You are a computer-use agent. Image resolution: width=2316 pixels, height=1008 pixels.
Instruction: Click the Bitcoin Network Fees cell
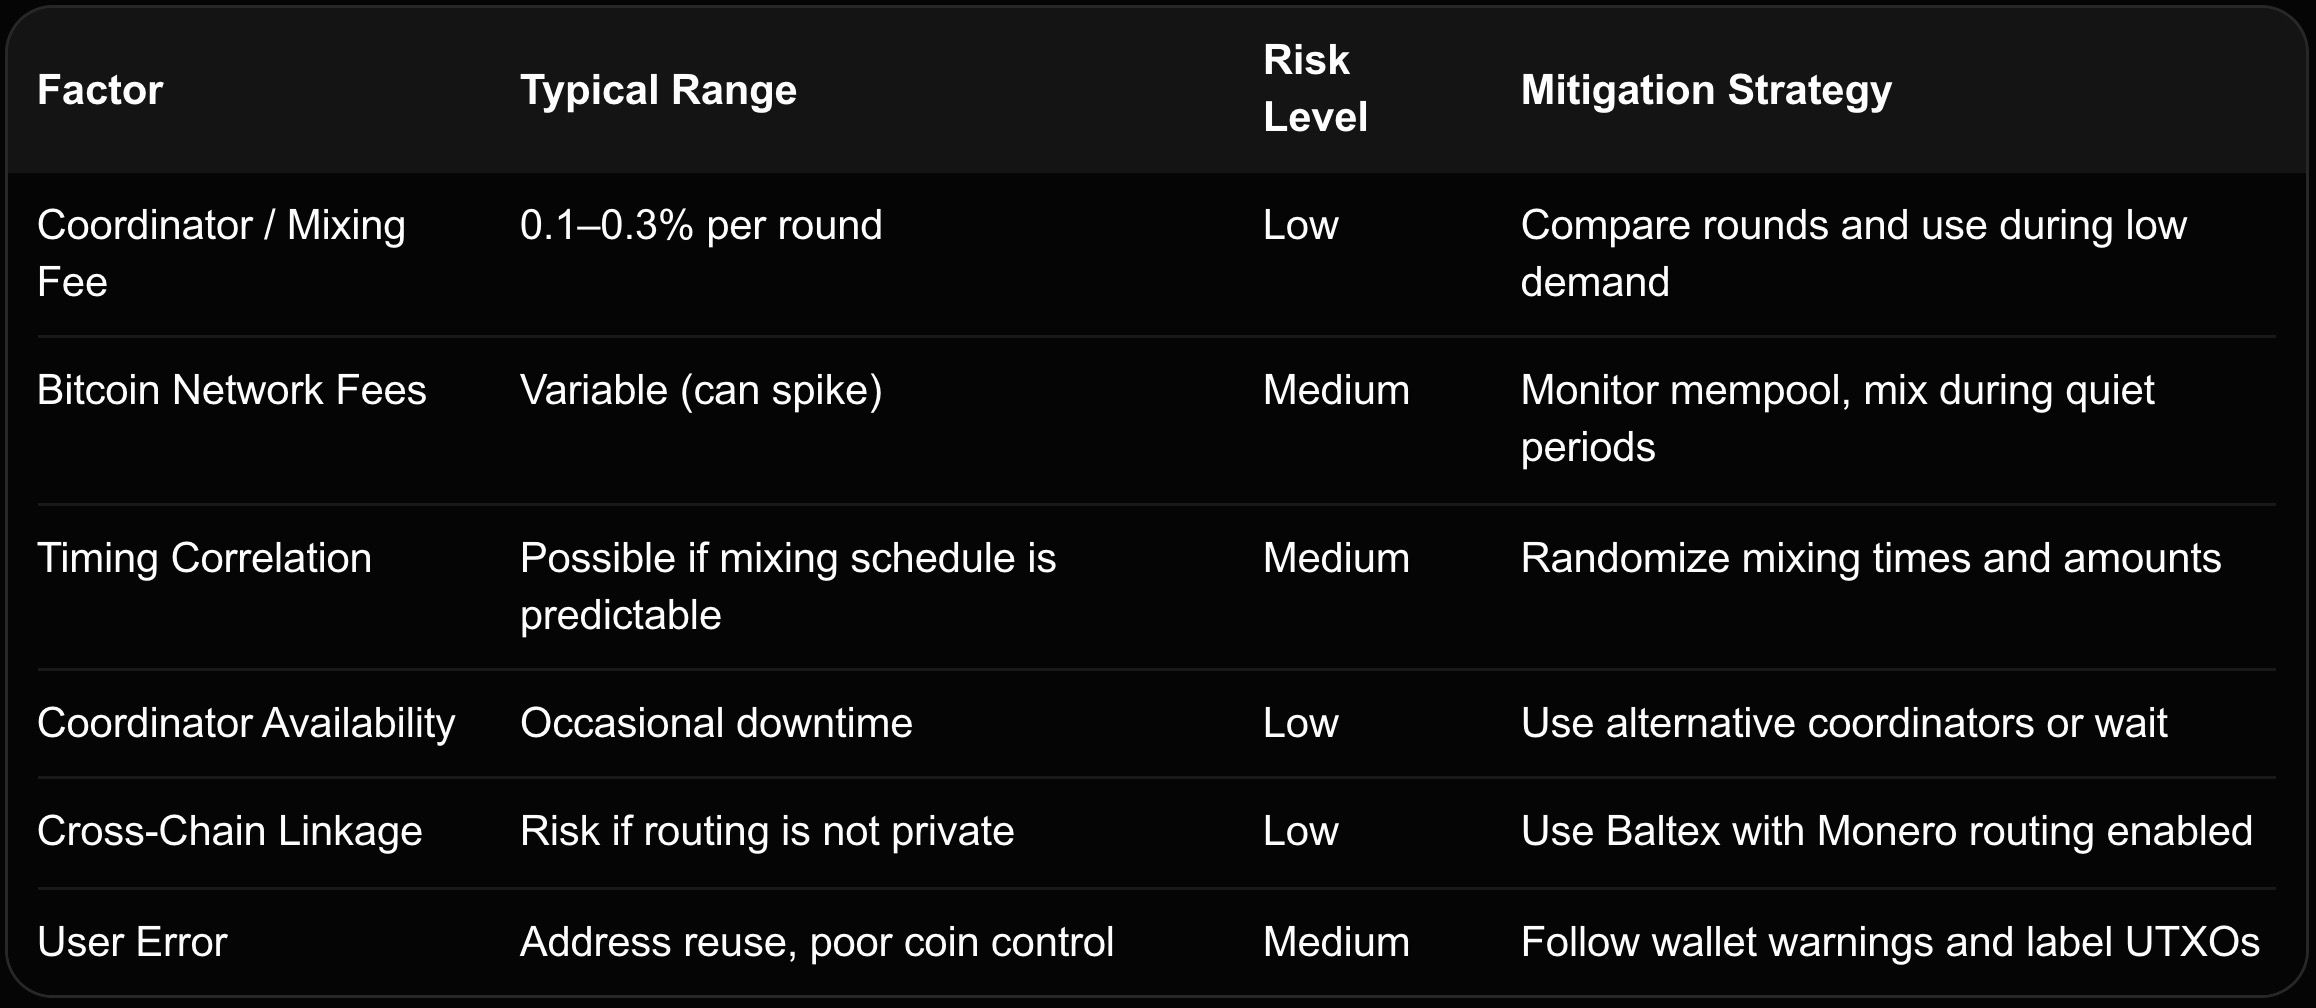pos(231,390)
